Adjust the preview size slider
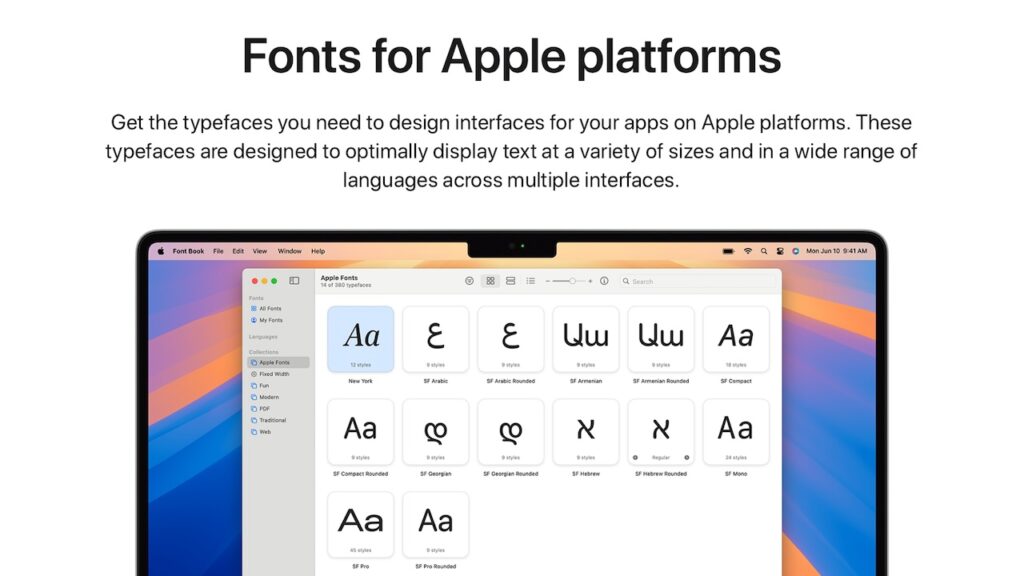The image size is (1024, 576). (572, 281)
